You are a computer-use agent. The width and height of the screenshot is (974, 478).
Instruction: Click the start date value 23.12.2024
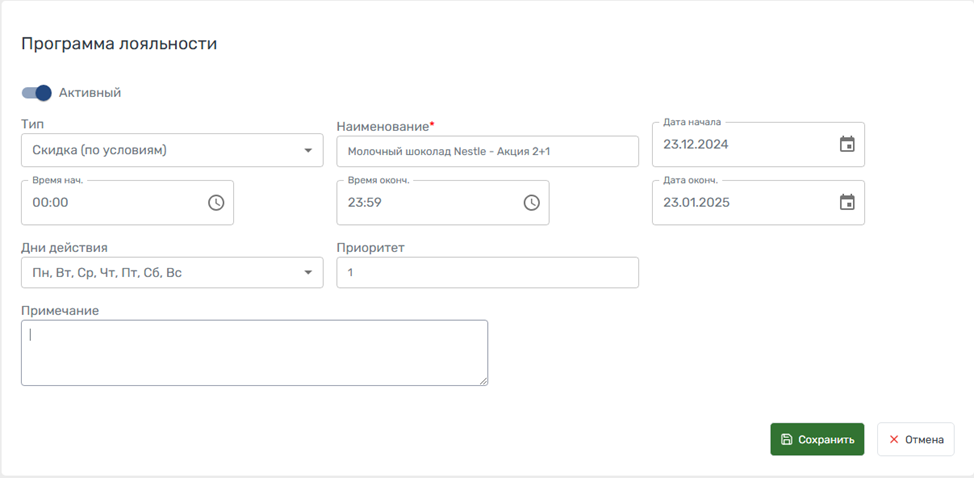pos(696,144)
